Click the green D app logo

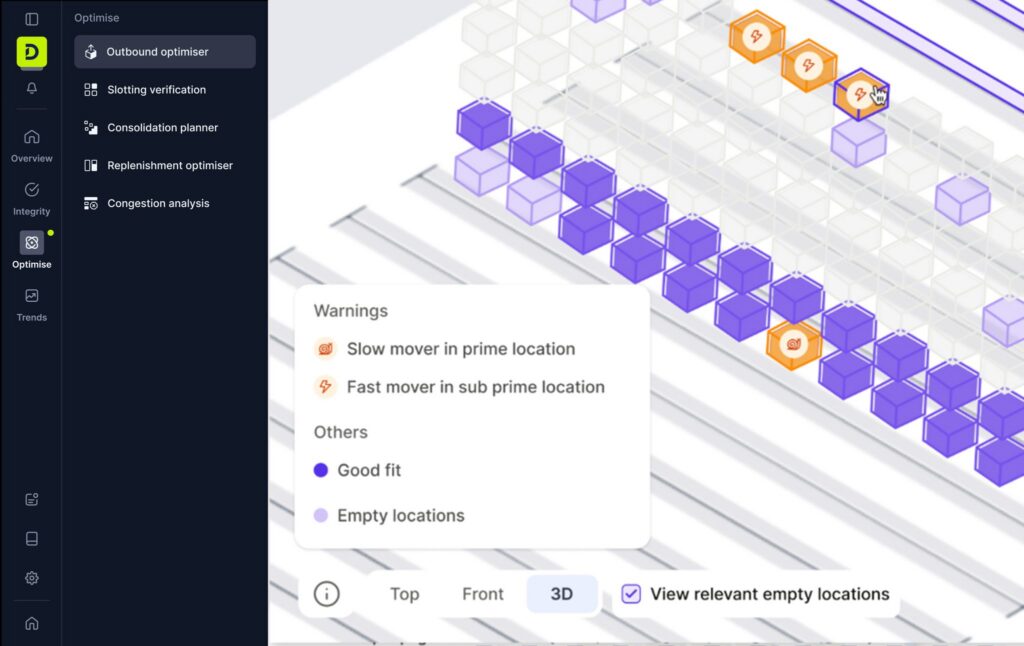coord(31,52)
